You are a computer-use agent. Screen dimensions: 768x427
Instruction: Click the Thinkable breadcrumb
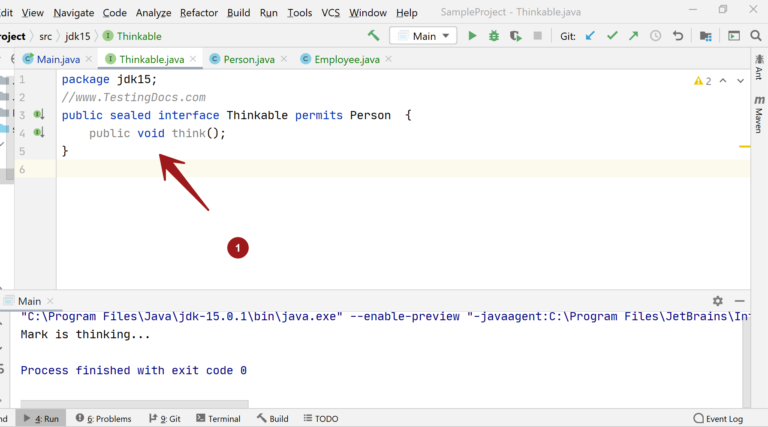[132, 36]
